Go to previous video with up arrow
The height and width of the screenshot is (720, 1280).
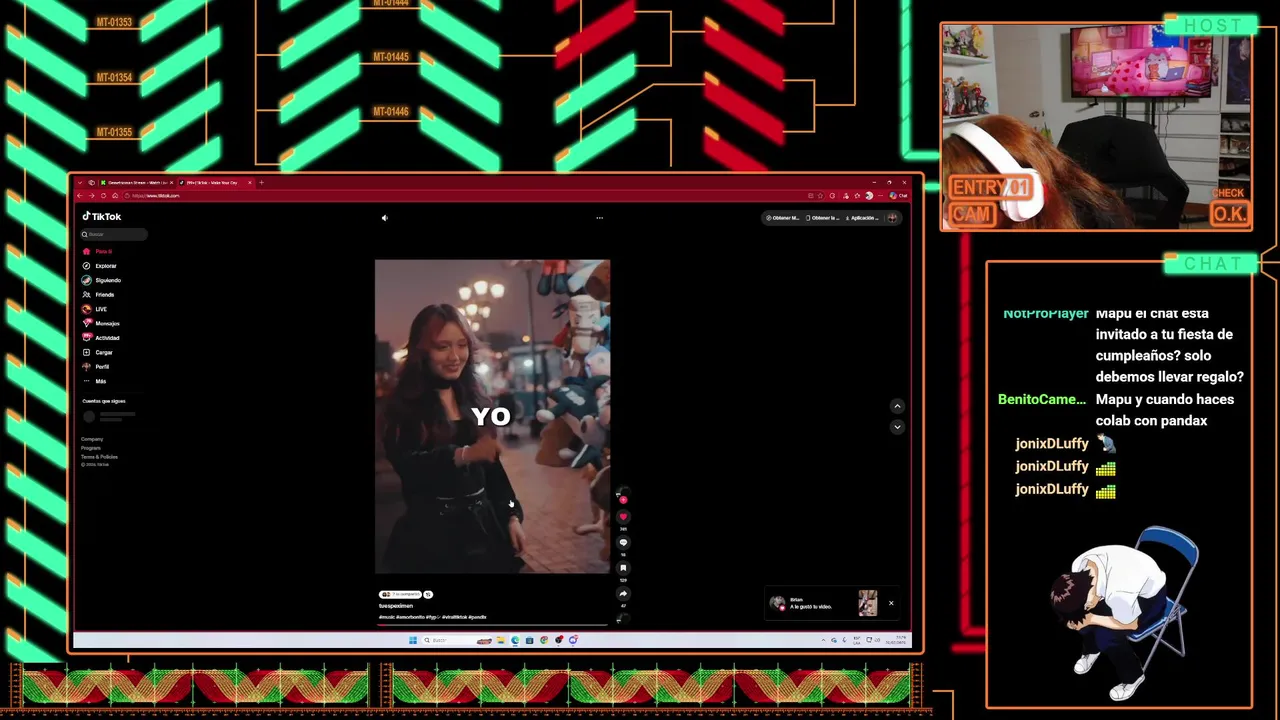coord(897,406)
